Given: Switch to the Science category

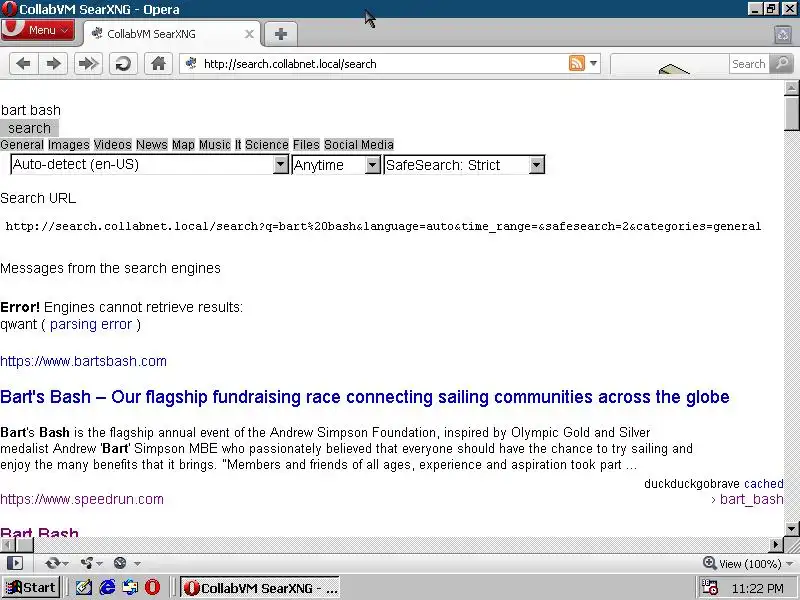Looking at the screenshot, I should pyautogui.click(x=267, y=145).
